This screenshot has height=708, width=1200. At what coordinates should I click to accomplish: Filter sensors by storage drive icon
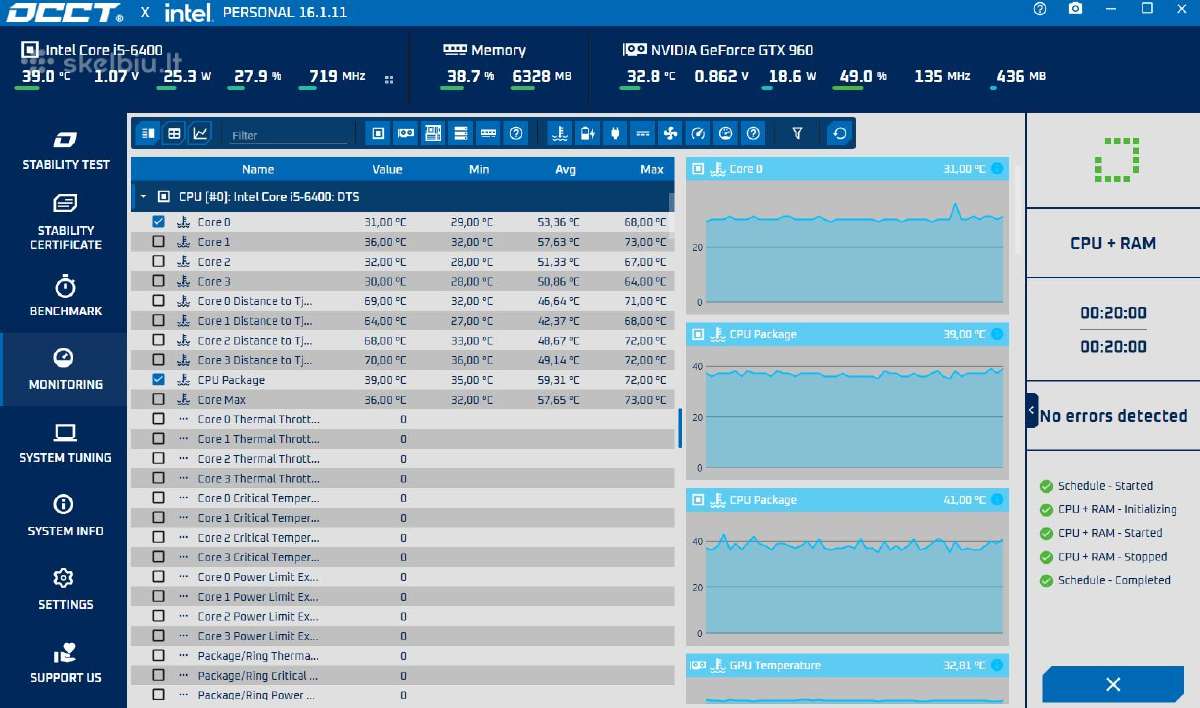[x=460, y=133]
